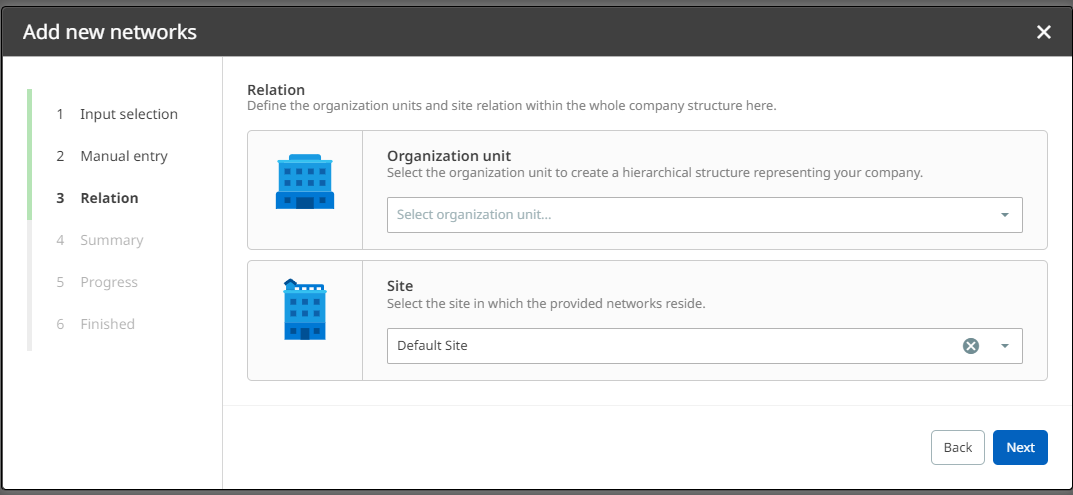Jump to the Summary step
The image size is (1073, 495).
111,240
